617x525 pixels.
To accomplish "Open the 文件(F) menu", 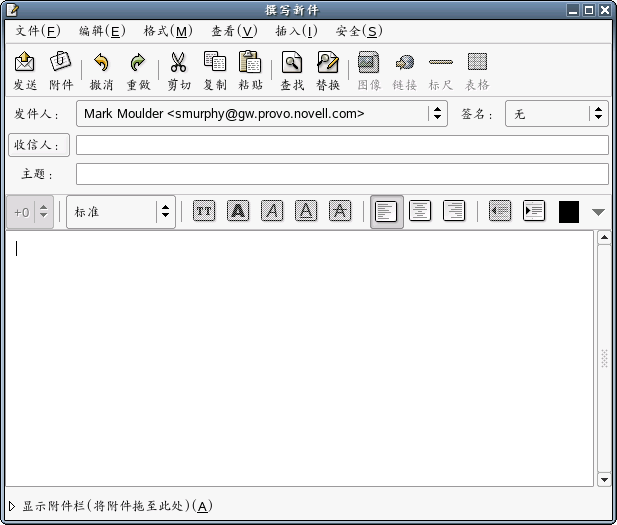I will point(37,31).
